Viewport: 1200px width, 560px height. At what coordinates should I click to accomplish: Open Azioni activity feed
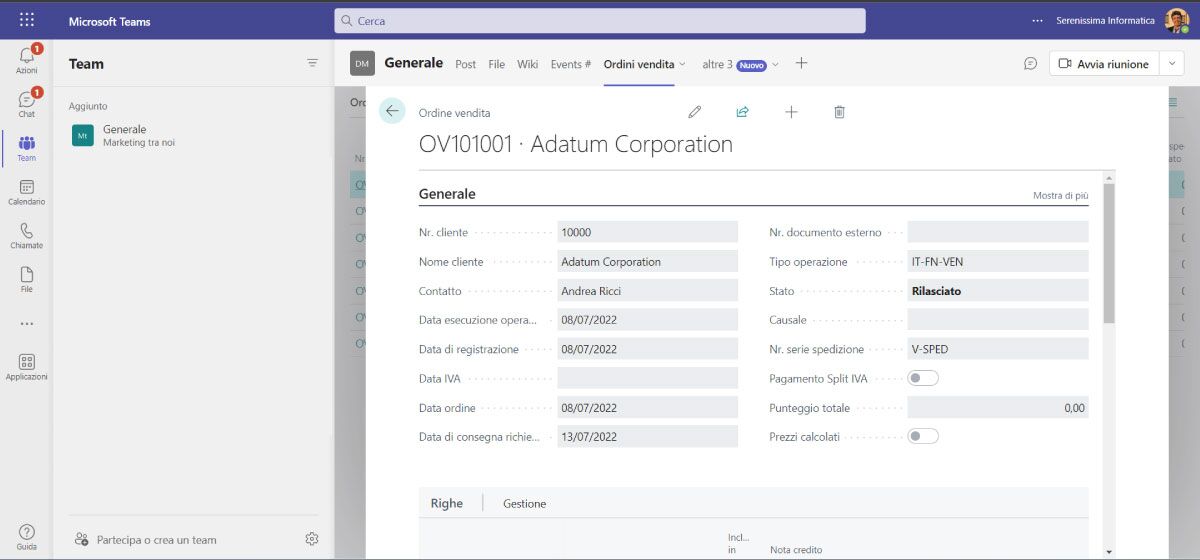click(x=27, y=60)
